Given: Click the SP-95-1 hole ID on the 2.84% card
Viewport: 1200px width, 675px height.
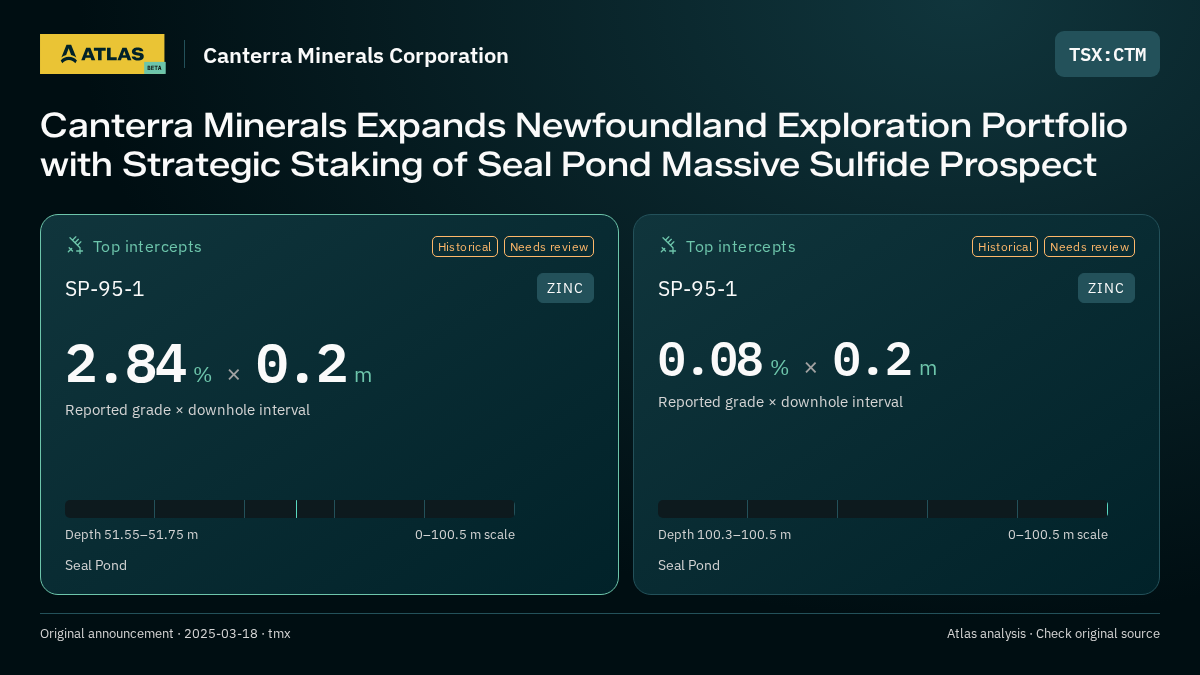Looking at the screenshot, I should pos(105,289).
